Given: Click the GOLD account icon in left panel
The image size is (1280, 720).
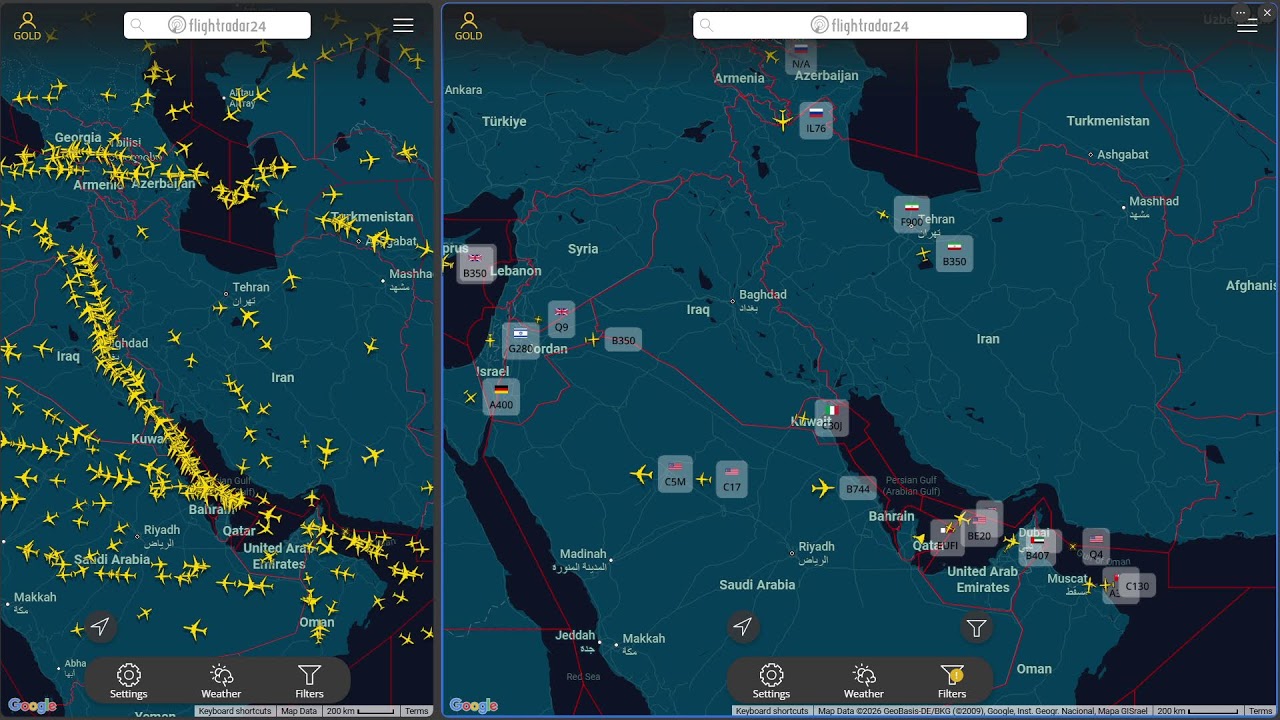Looking at the screenshot, I should 27,26.
